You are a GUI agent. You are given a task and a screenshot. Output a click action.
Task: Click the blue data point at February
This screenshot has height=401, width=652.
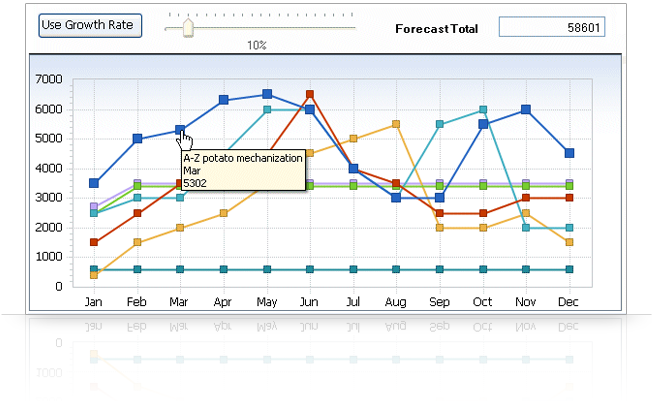[137, 139]
